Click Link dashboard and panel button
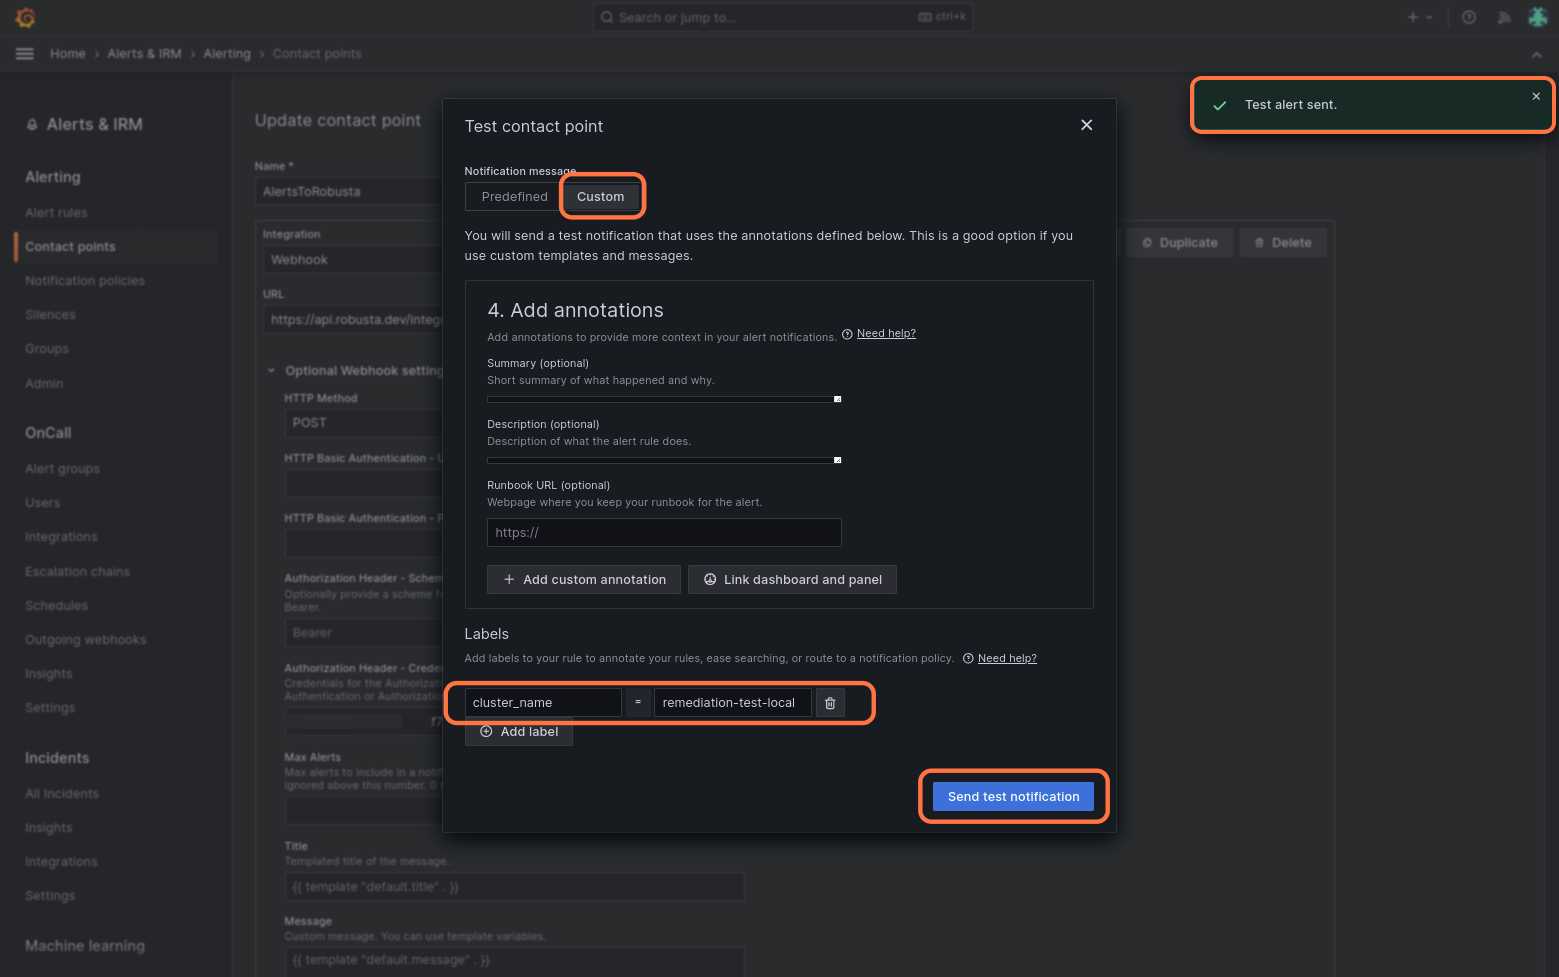This screenshot has height=977, width=1559. click(792, 580)
